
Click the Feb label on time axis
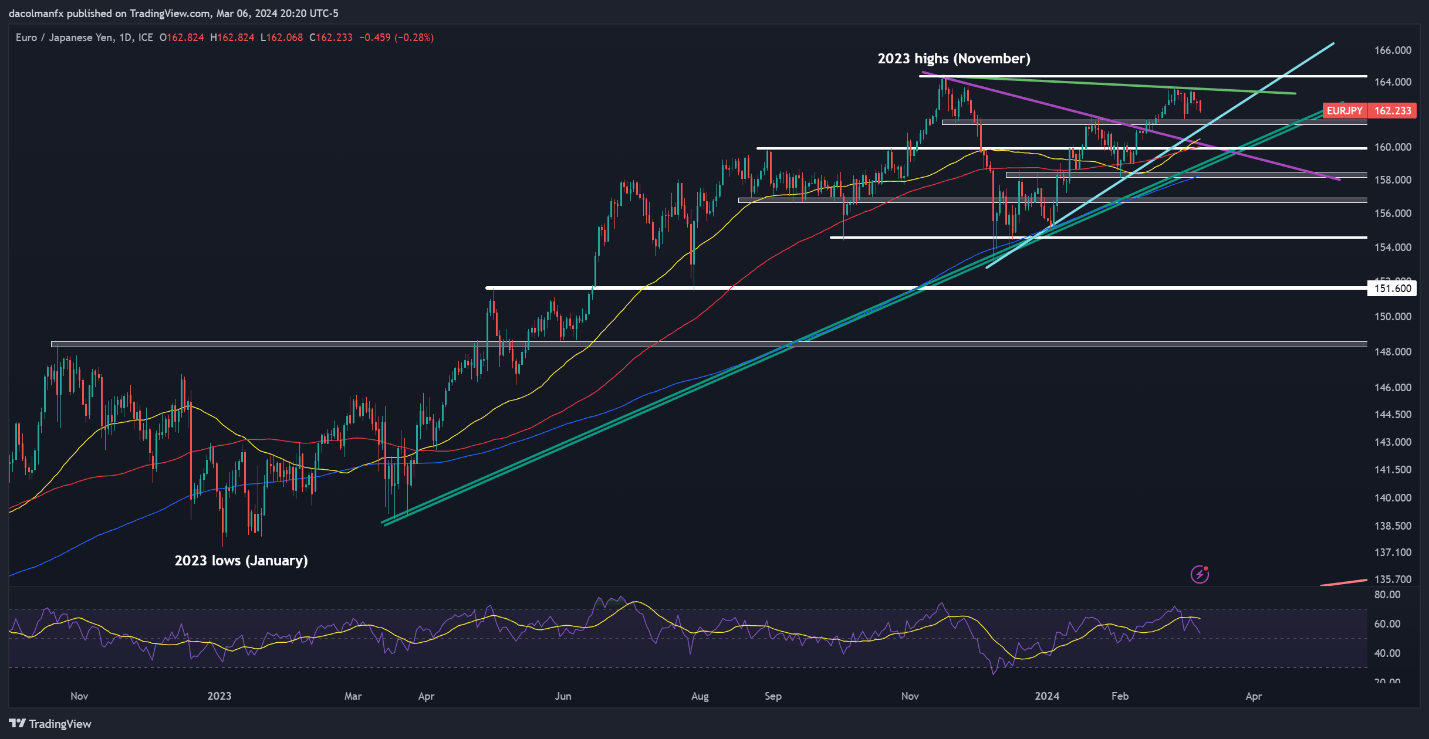tap(1119, 695)
